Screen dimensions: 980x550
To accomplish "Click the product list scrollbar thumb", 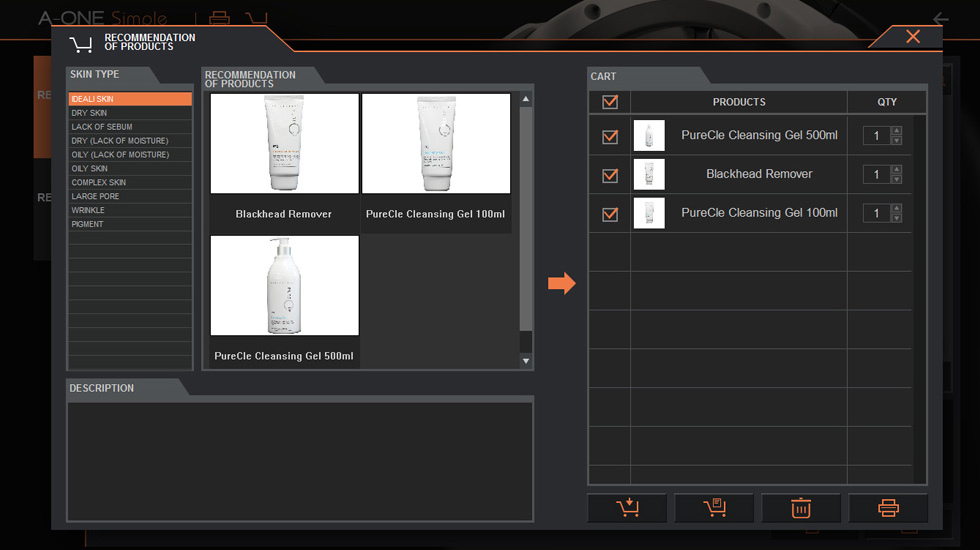I will (526, 219).
